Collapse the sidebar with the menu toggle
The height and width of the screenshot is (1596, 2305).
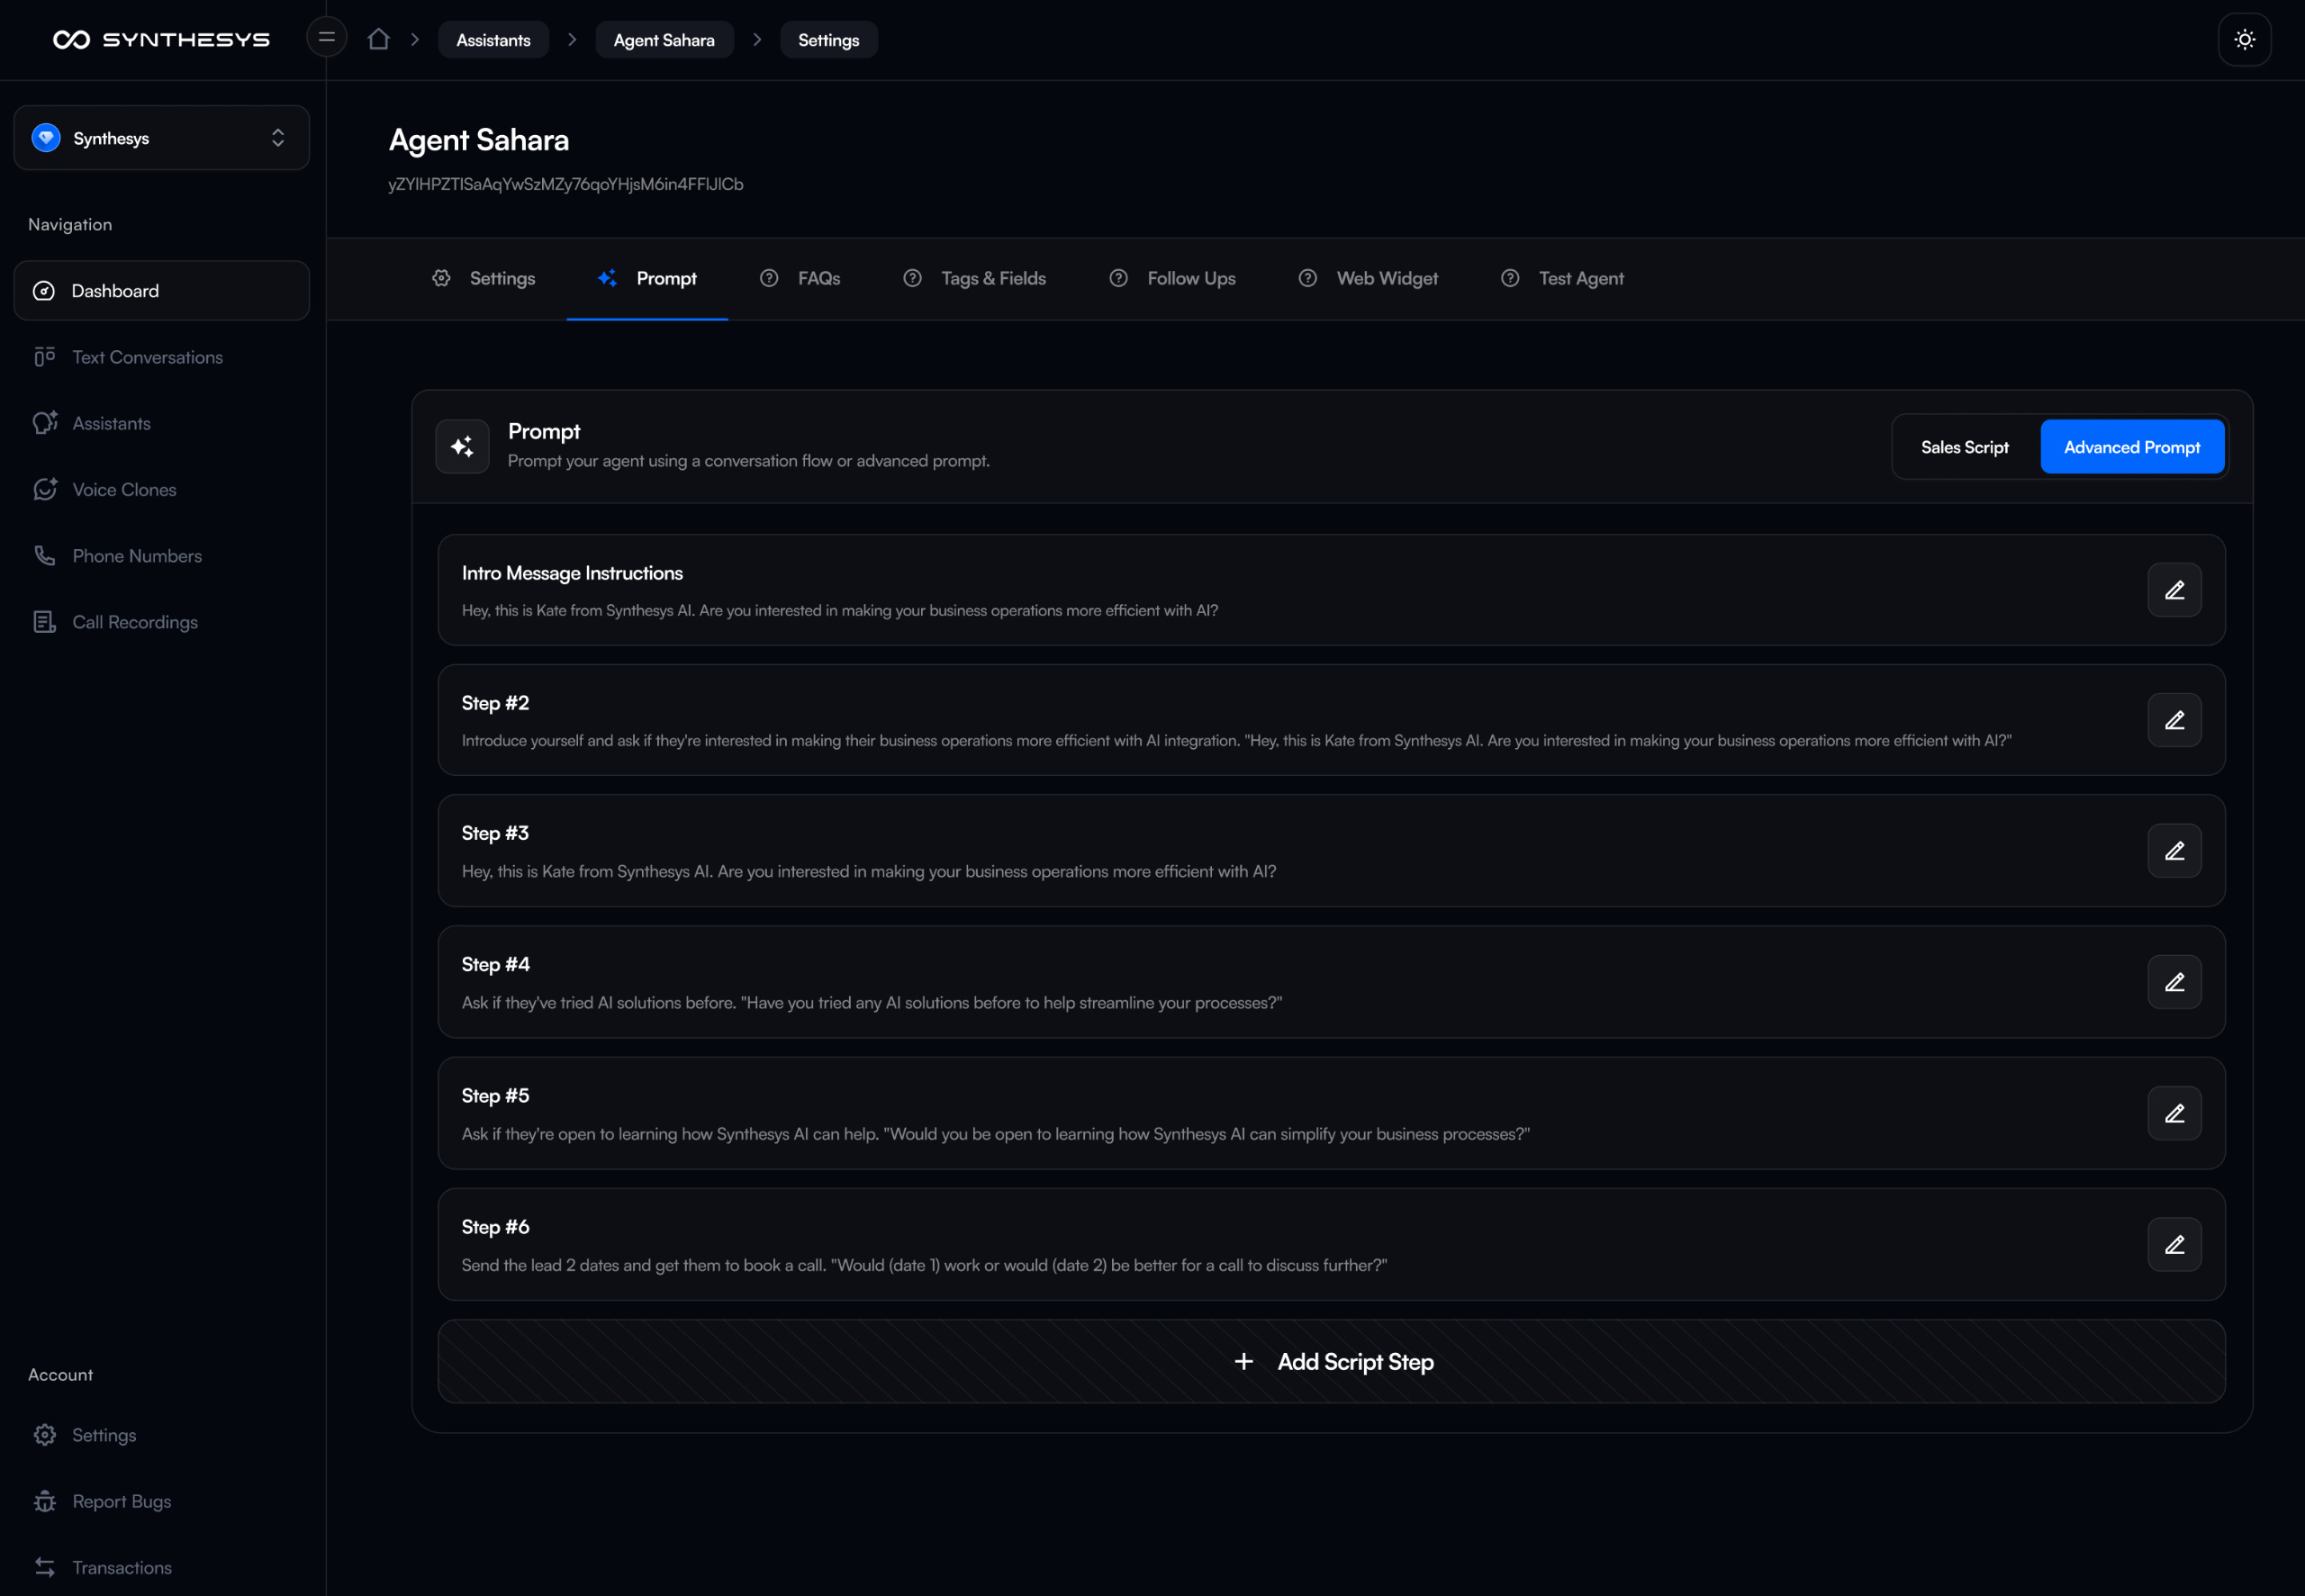[x=326, y=38]
